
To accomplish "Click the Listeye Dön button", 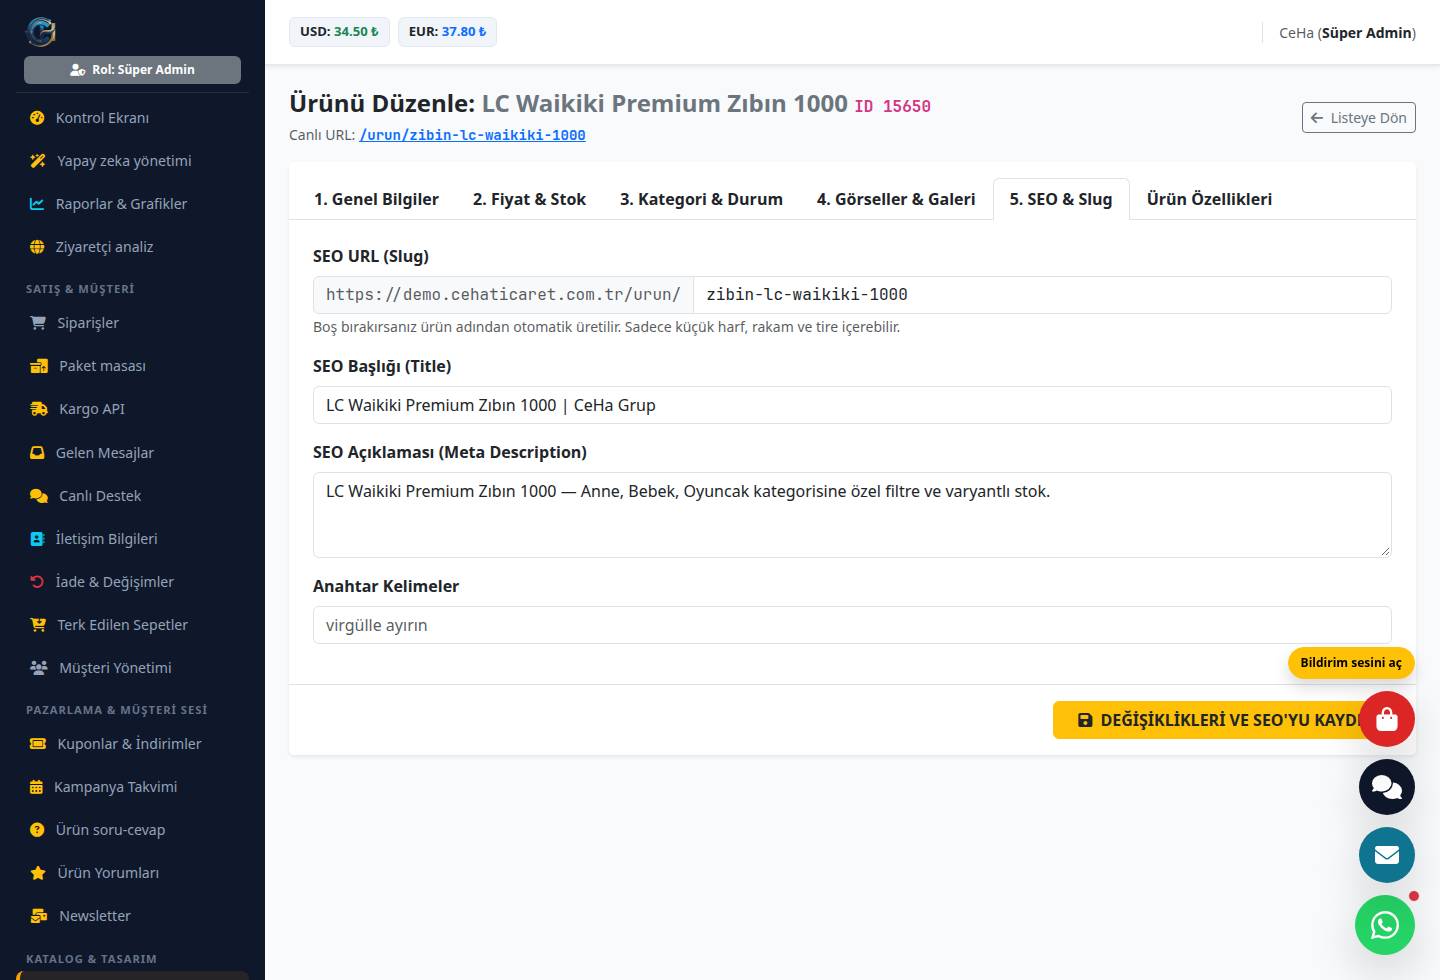I will pos(1359,118).
